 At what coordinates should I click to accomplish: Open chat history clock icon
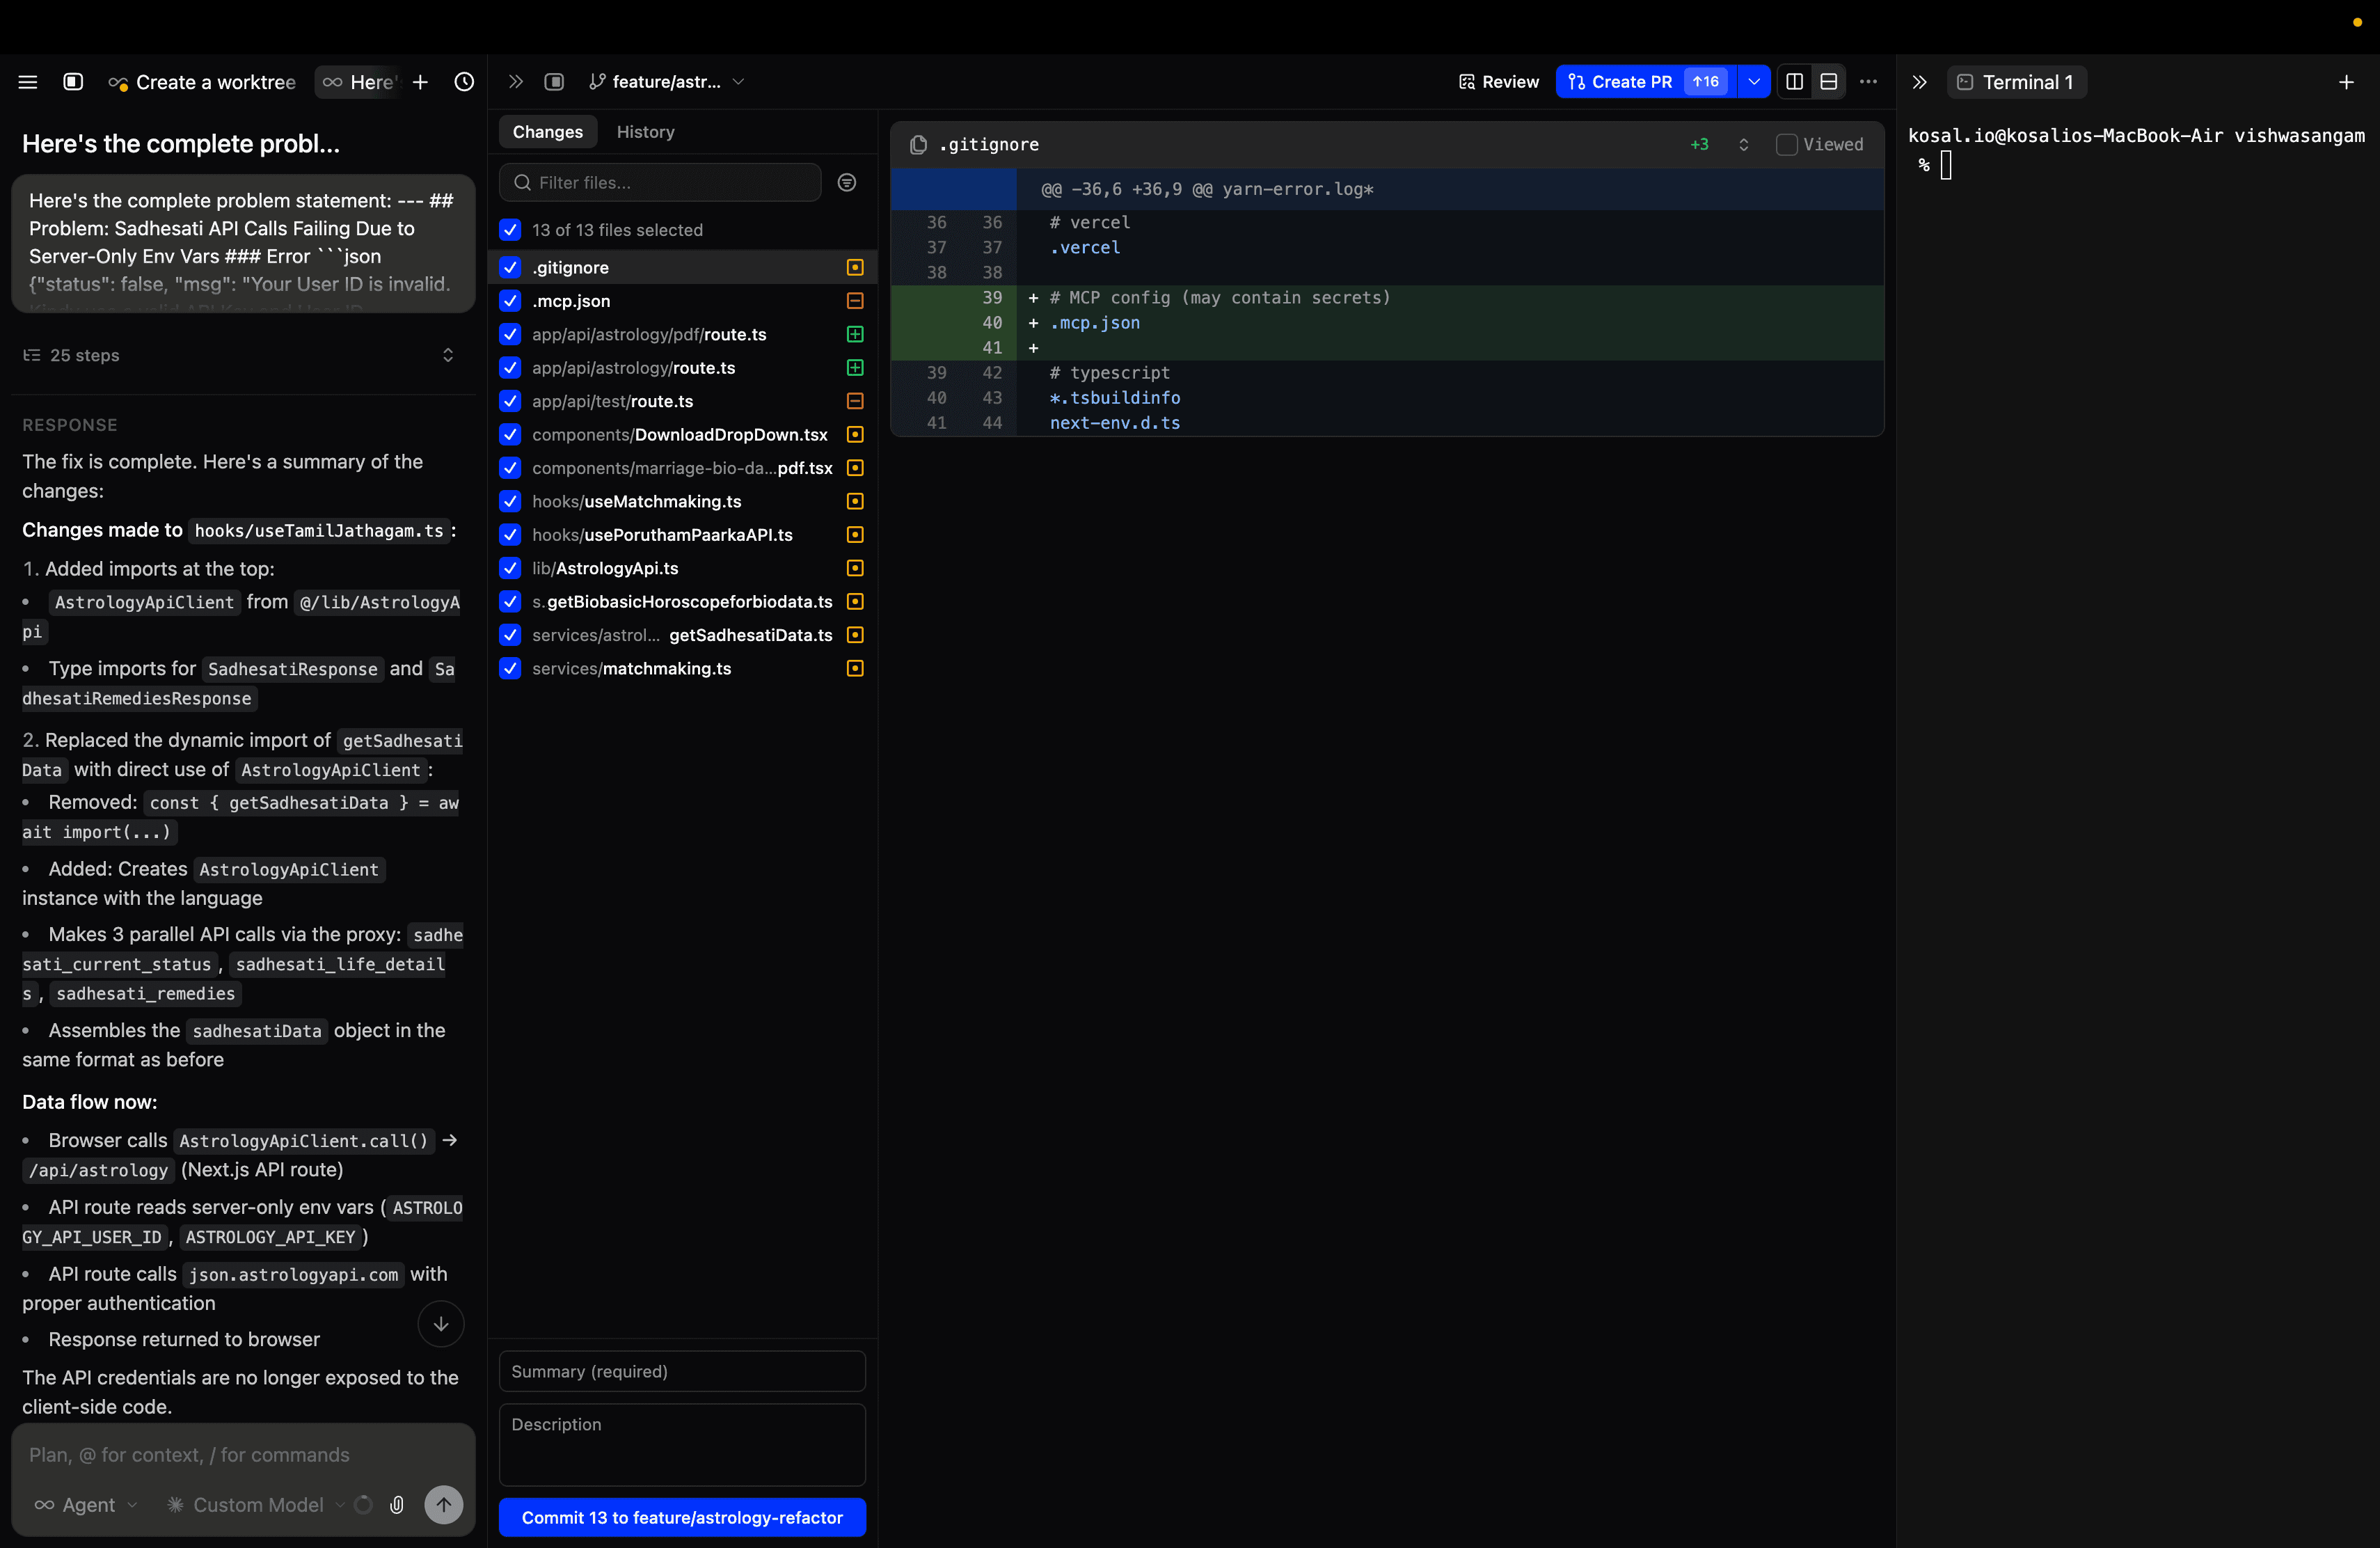464,82
